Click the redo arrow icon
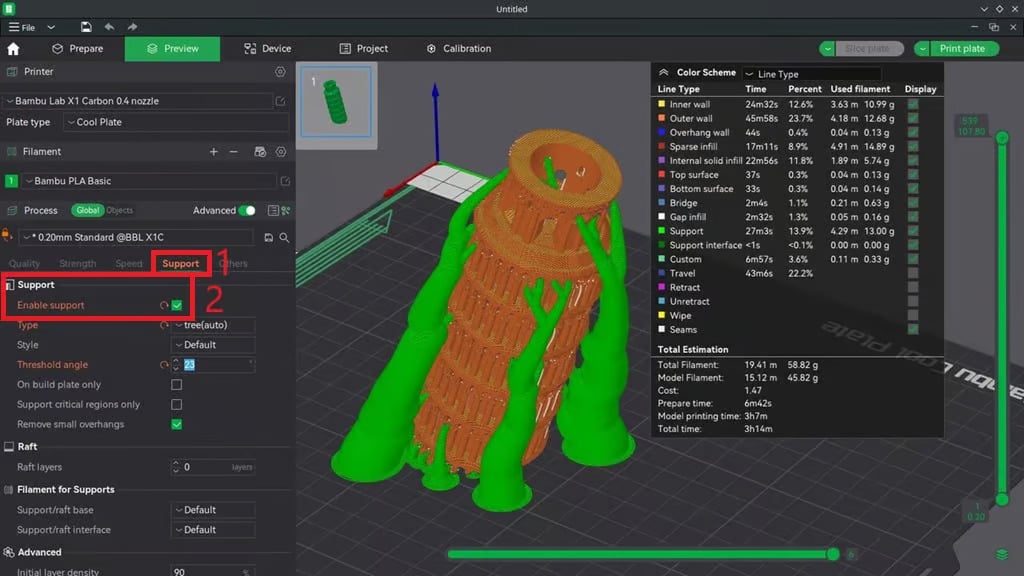 click(131, 27)
